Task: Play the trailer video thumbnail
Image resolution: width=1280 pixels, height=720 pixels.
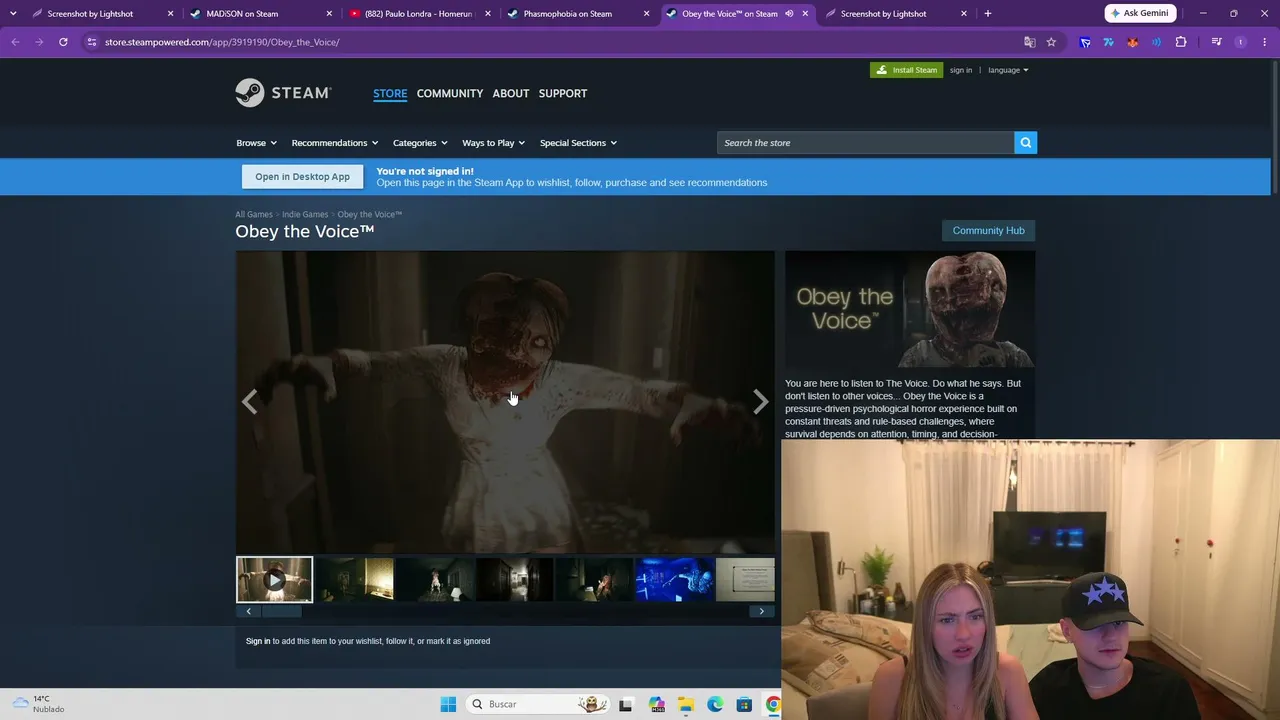Action: [274, 580]
